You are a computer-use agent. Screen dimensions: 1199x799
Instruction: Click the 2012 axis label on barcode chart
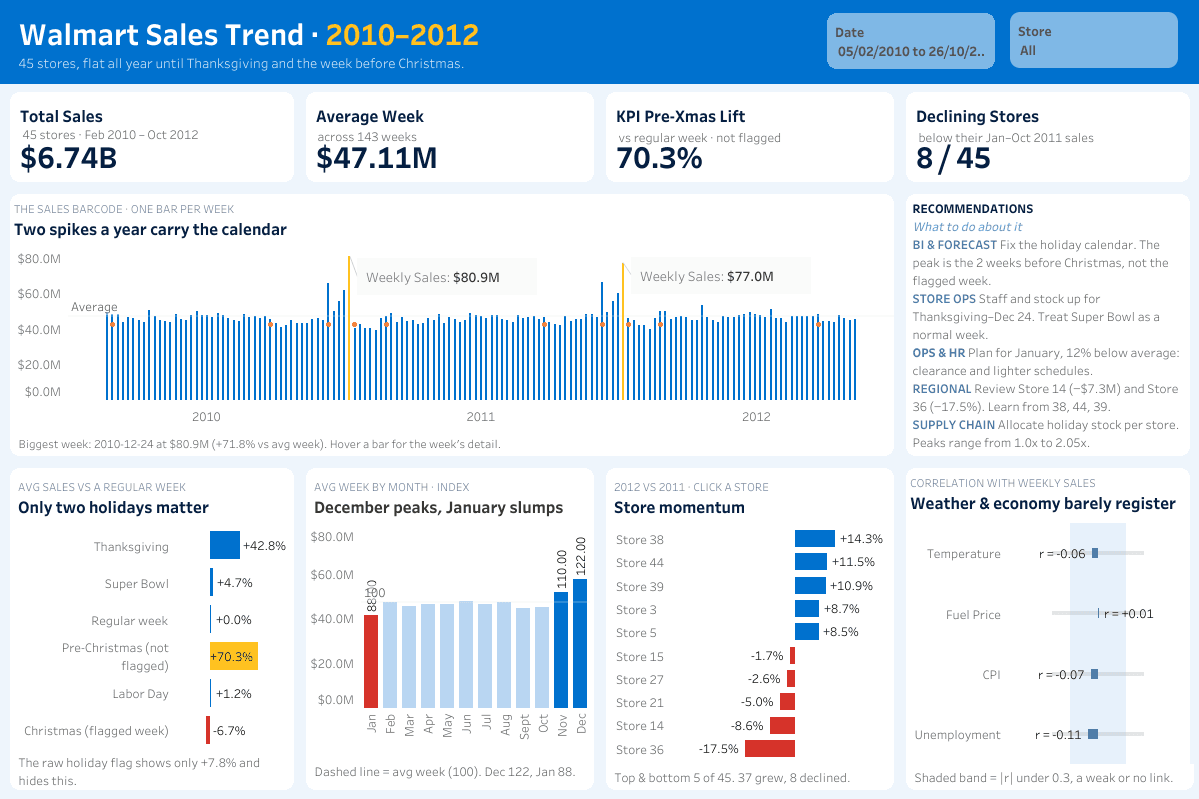tap(755, 417)
